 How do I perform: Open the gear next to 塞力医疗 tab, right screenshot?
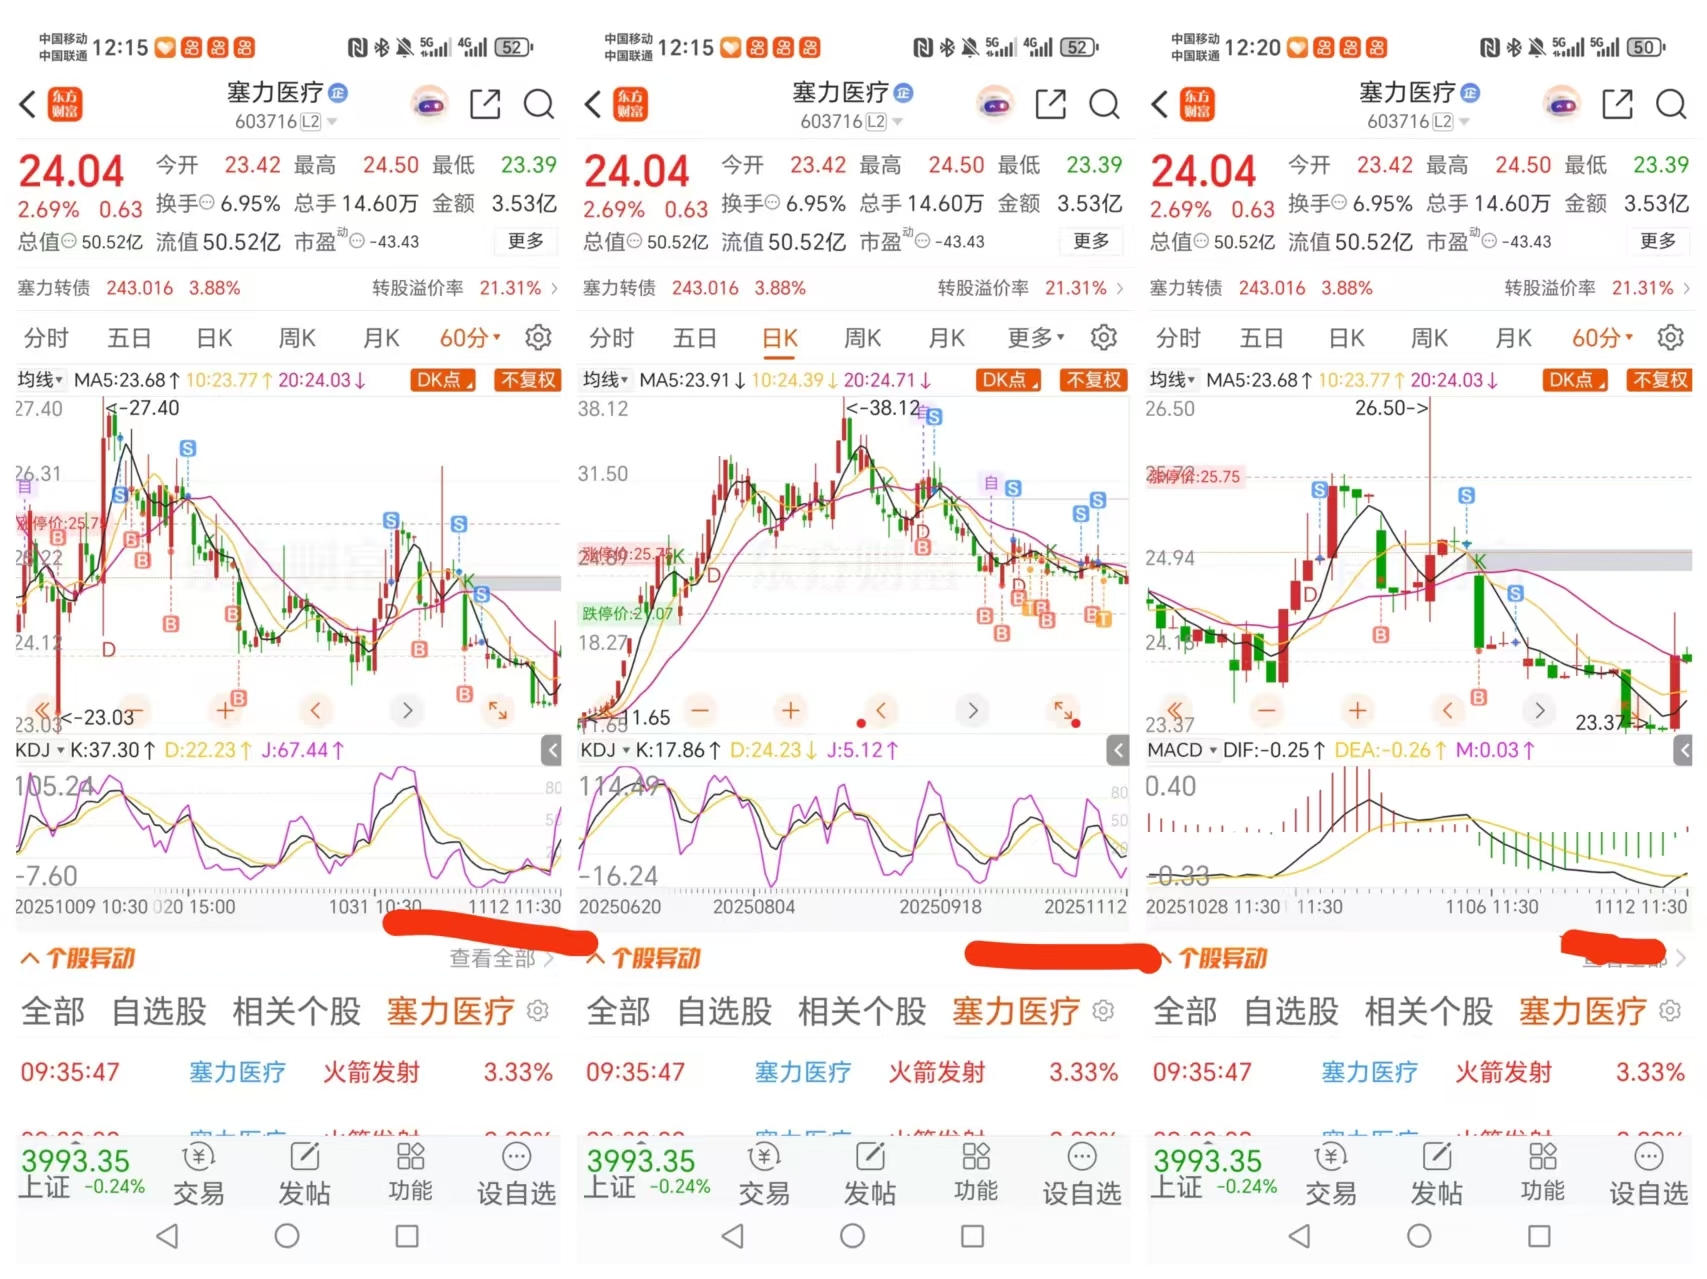(x=1669, y=1011)
